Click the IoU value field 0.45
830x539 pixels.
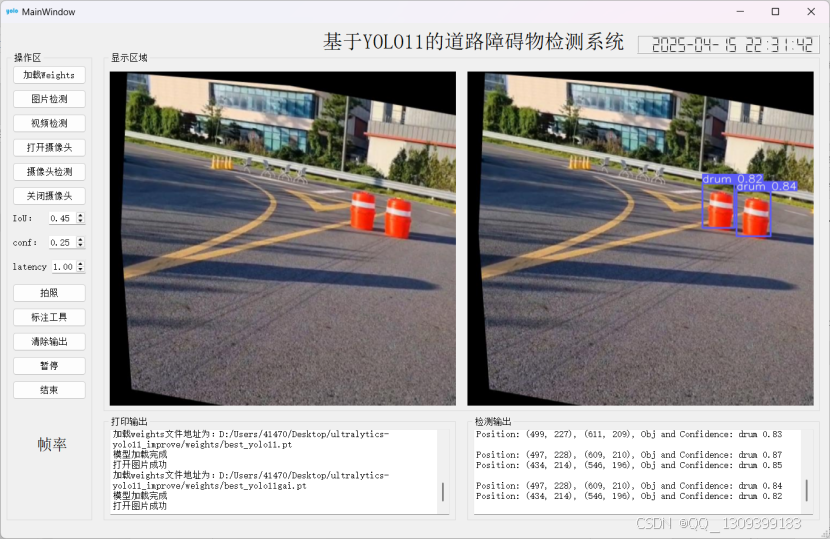click(x=62, y=218)
